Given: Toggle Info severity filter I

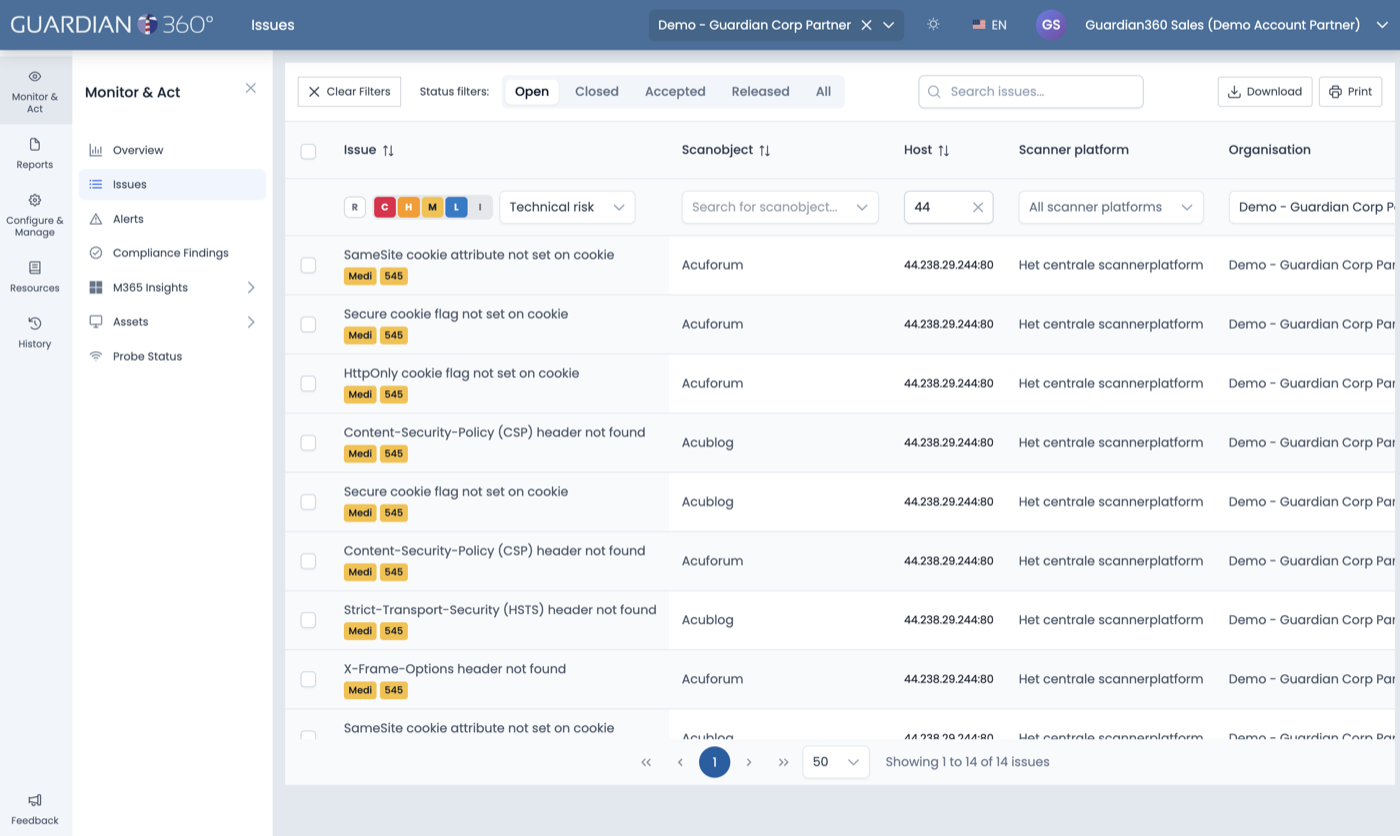Looking at the screenshot, I should [480, 207].
